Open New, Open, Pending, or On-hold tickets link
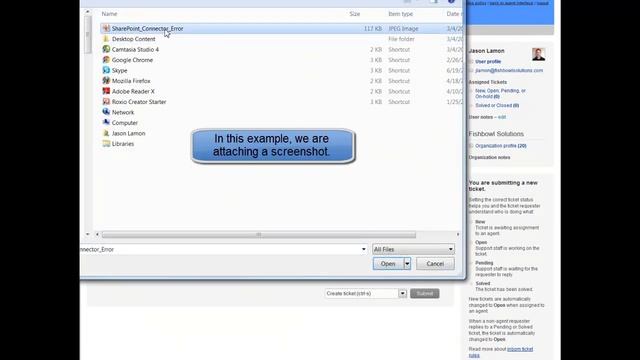The image size is (640, 360). click(500, 93)
